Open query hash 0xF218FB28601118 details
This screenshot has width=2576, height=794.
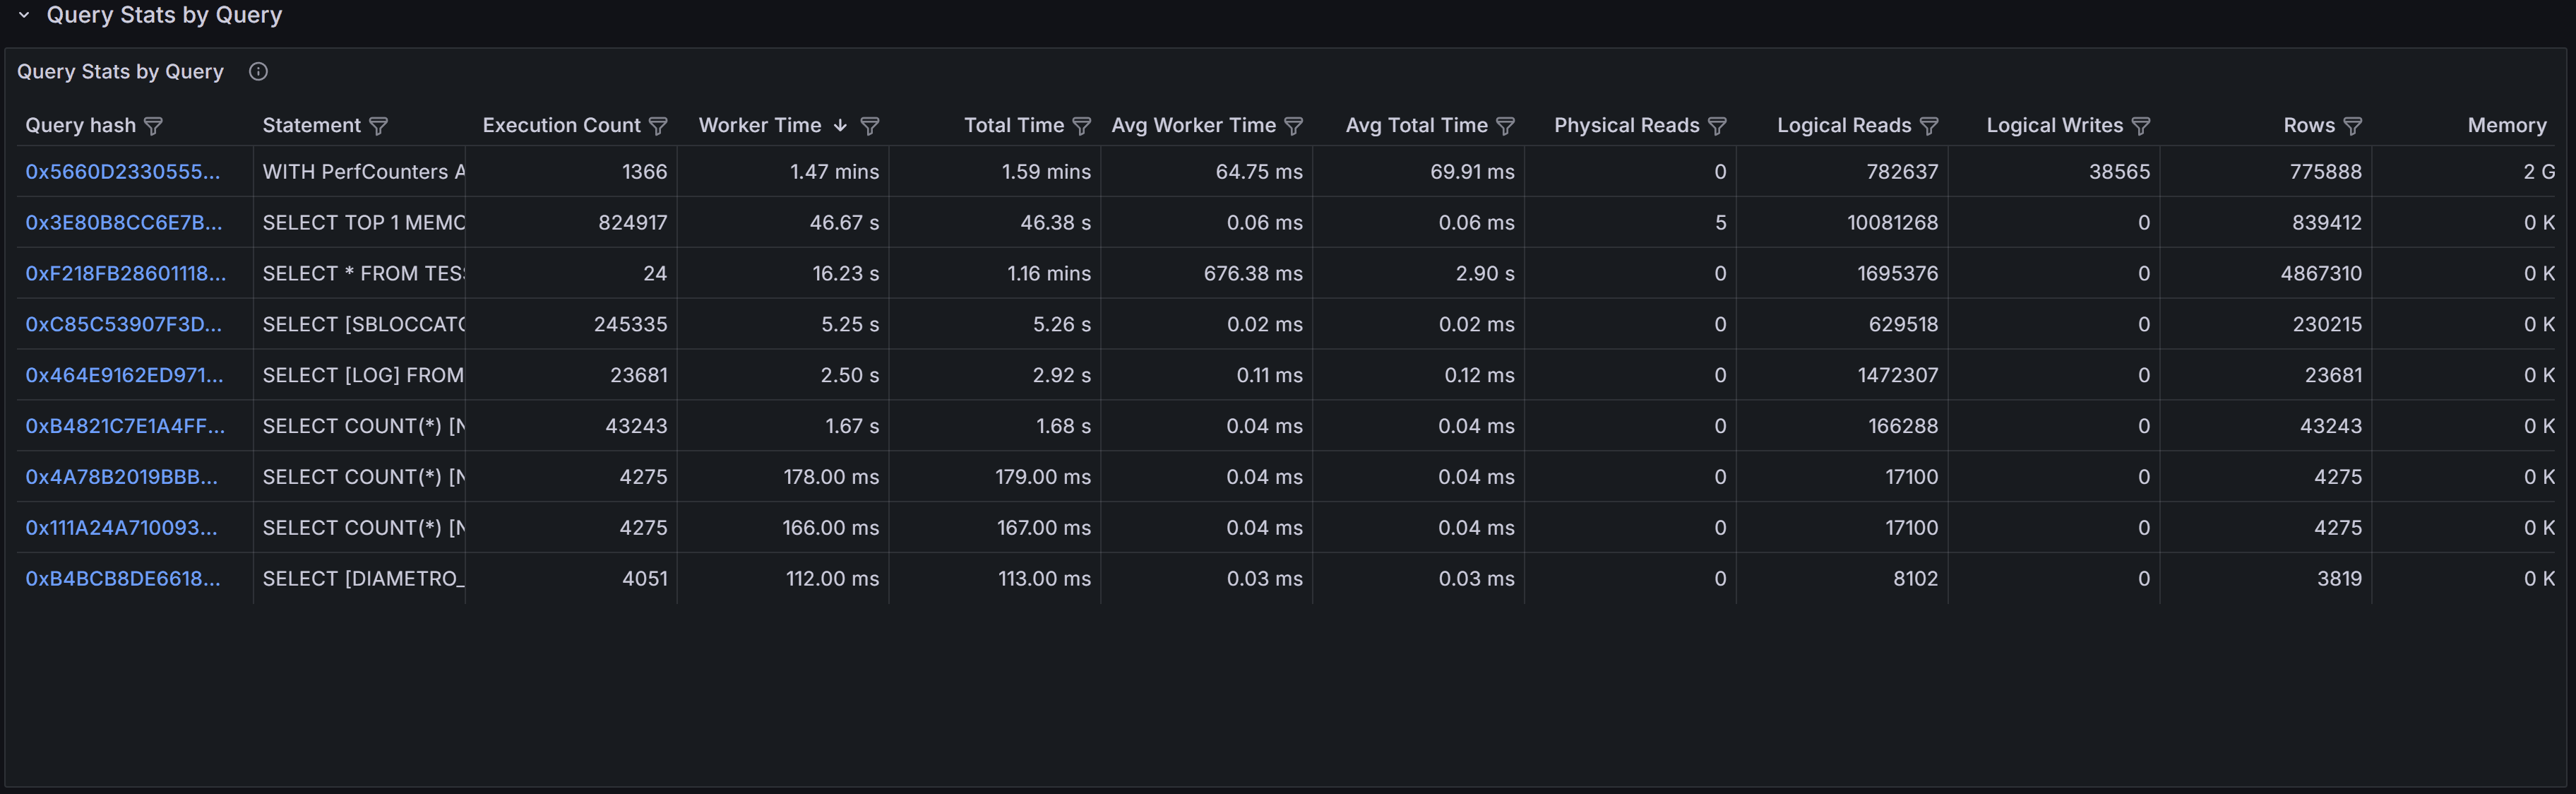pyautogui.click(x=125, y=273)
